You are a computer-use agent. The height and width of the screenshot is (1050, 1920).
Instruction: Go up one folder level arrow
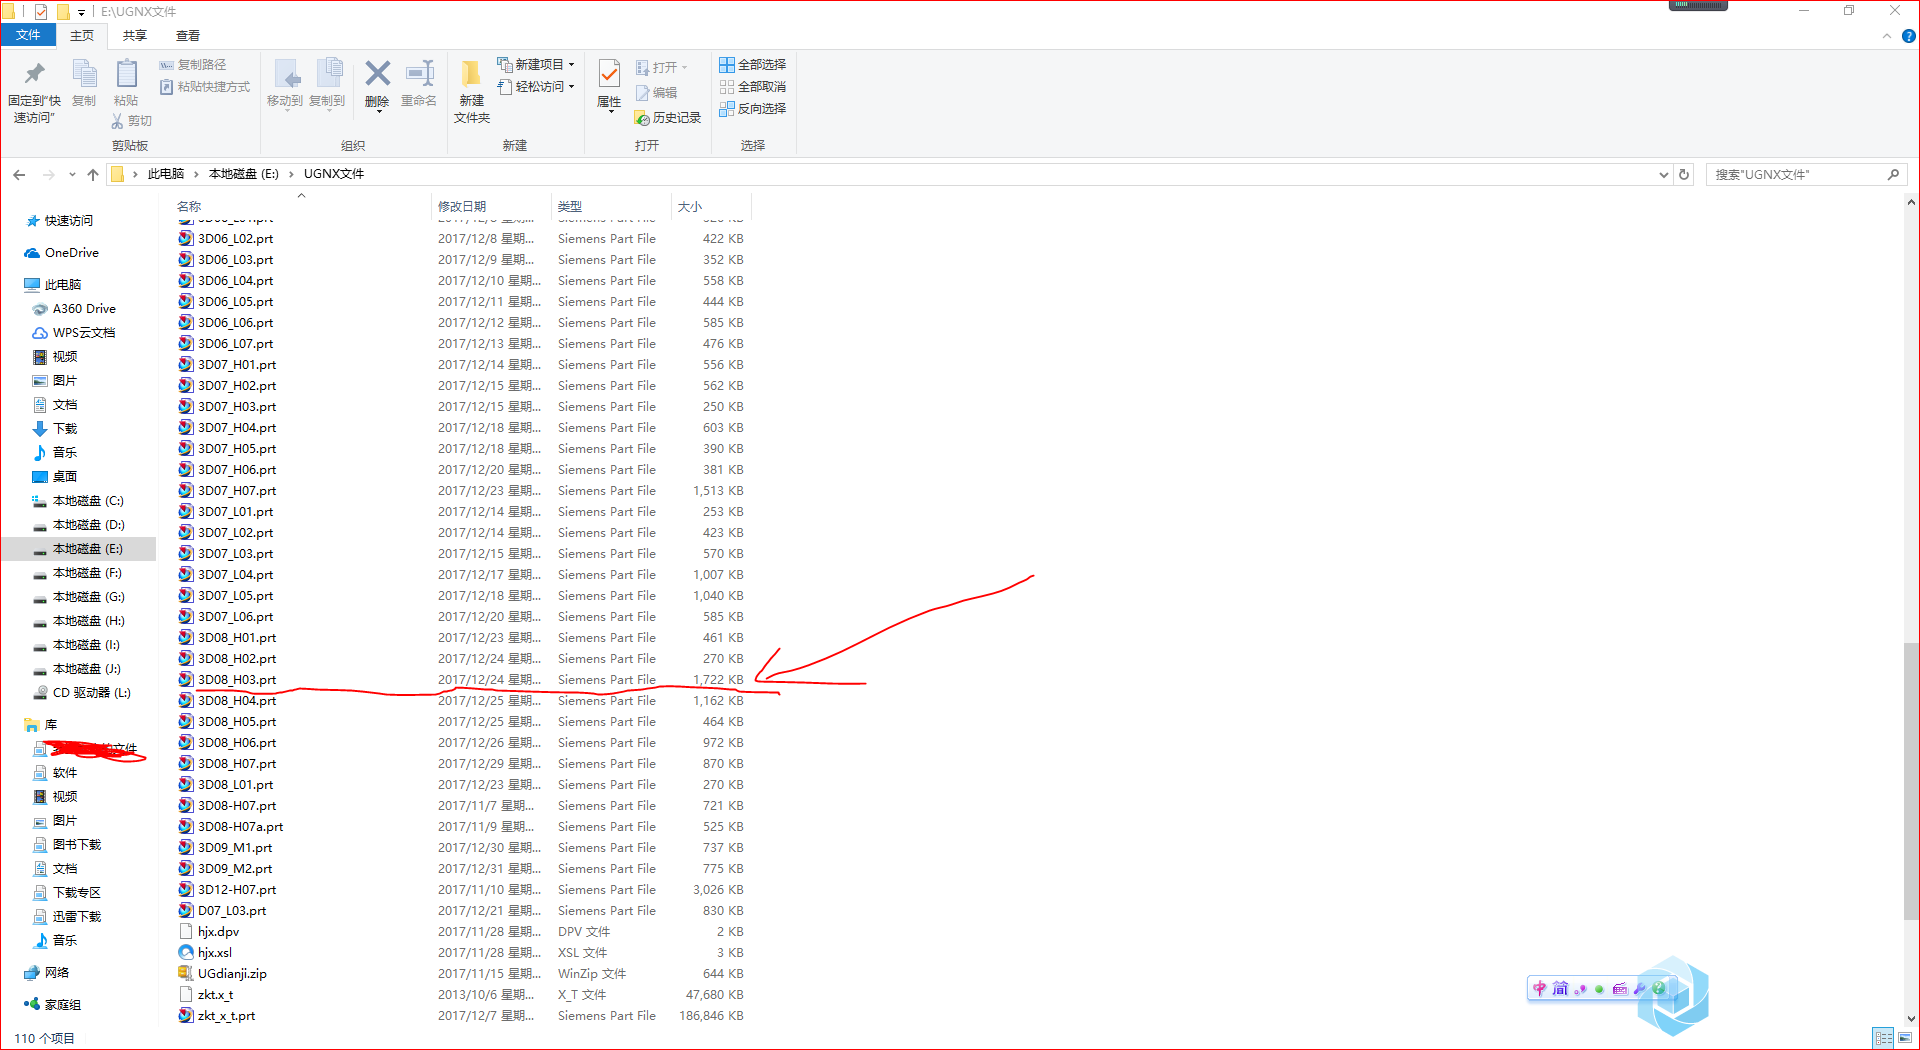(93, 174)
